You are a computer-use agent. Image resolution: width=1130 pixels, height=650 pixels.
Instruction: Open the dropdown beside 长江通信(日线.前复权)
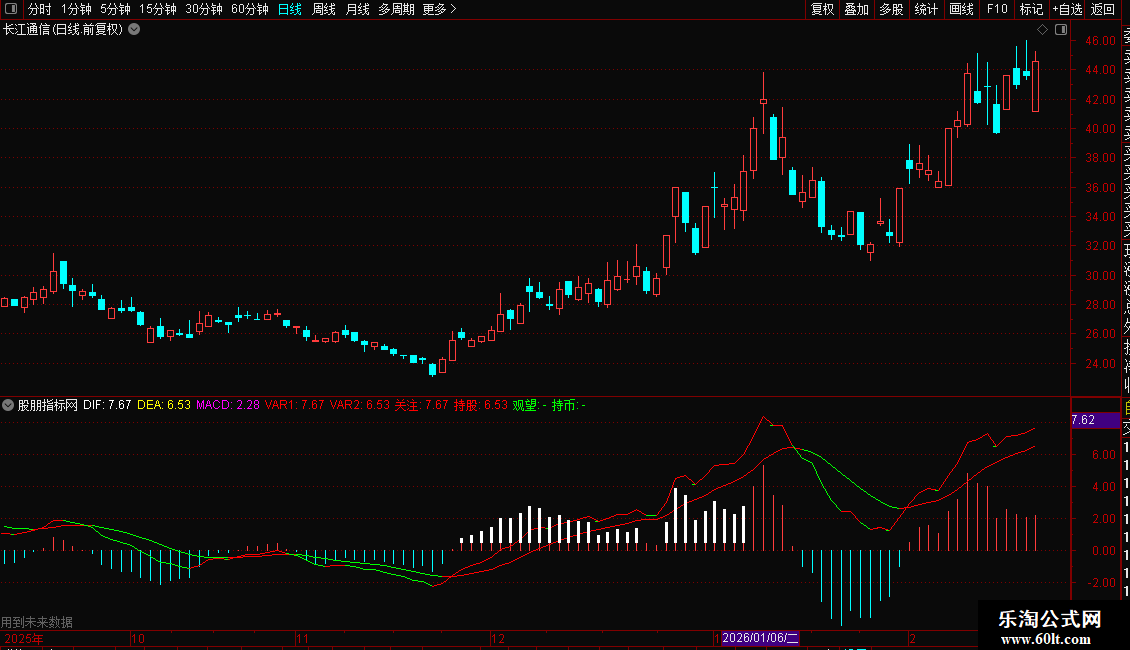pyautogui.click(x=134, y=30)
